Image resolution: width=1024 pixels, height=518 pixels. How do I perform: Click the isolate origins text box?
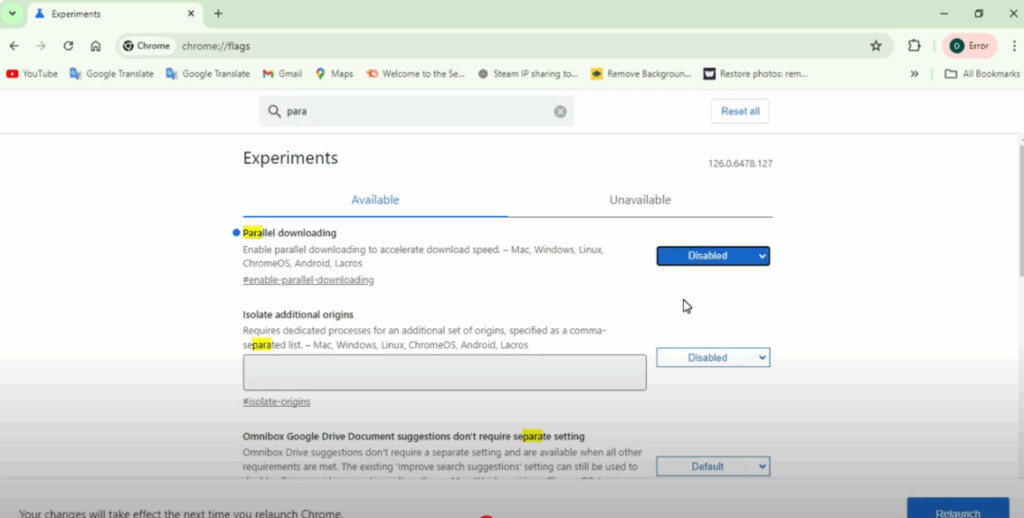[444, 372]
